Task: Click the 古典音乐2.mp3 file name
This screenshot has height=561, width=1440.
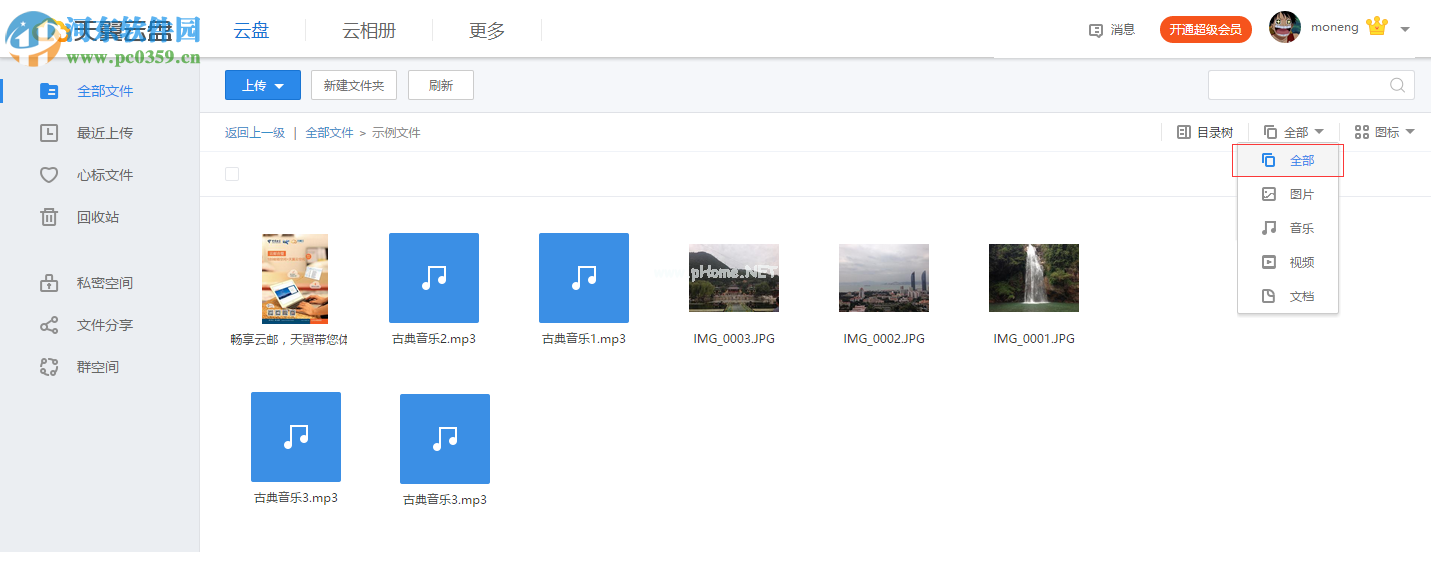Action: click(434, 339)
